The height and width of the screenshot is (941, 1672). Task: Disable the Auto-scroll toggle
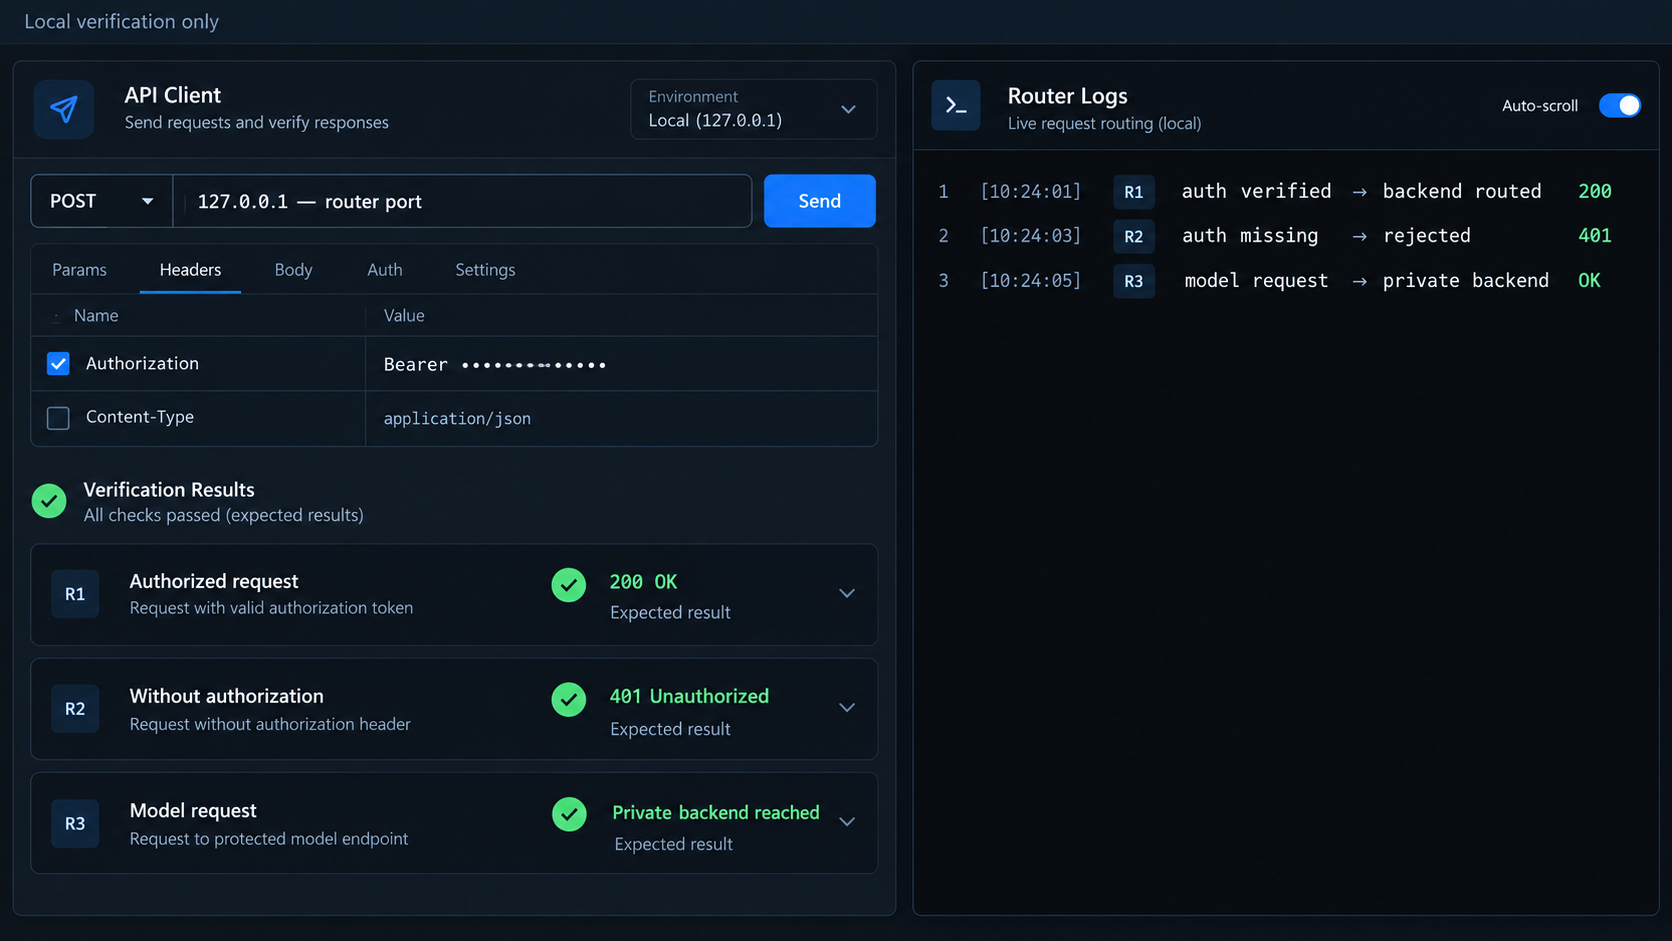[x=1619, y=105]
